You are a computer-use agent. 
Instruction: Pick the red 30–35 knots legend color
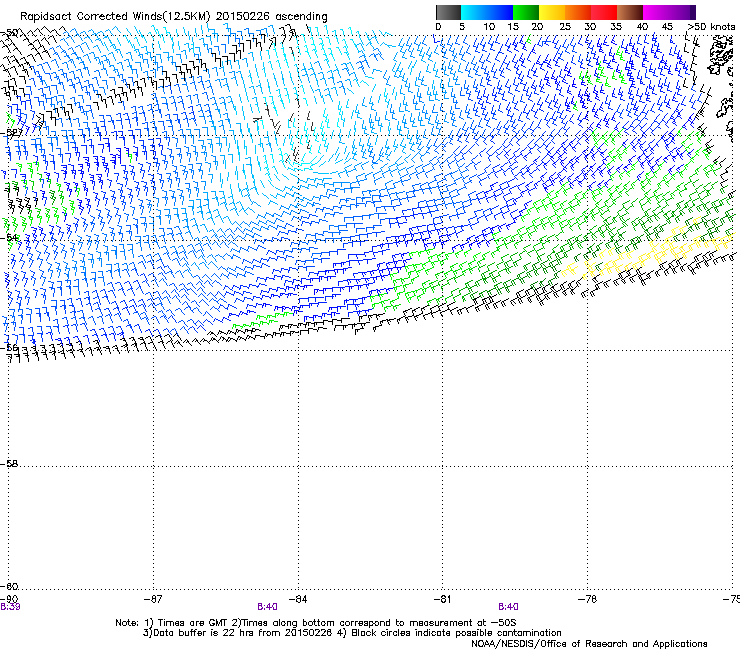604,12
